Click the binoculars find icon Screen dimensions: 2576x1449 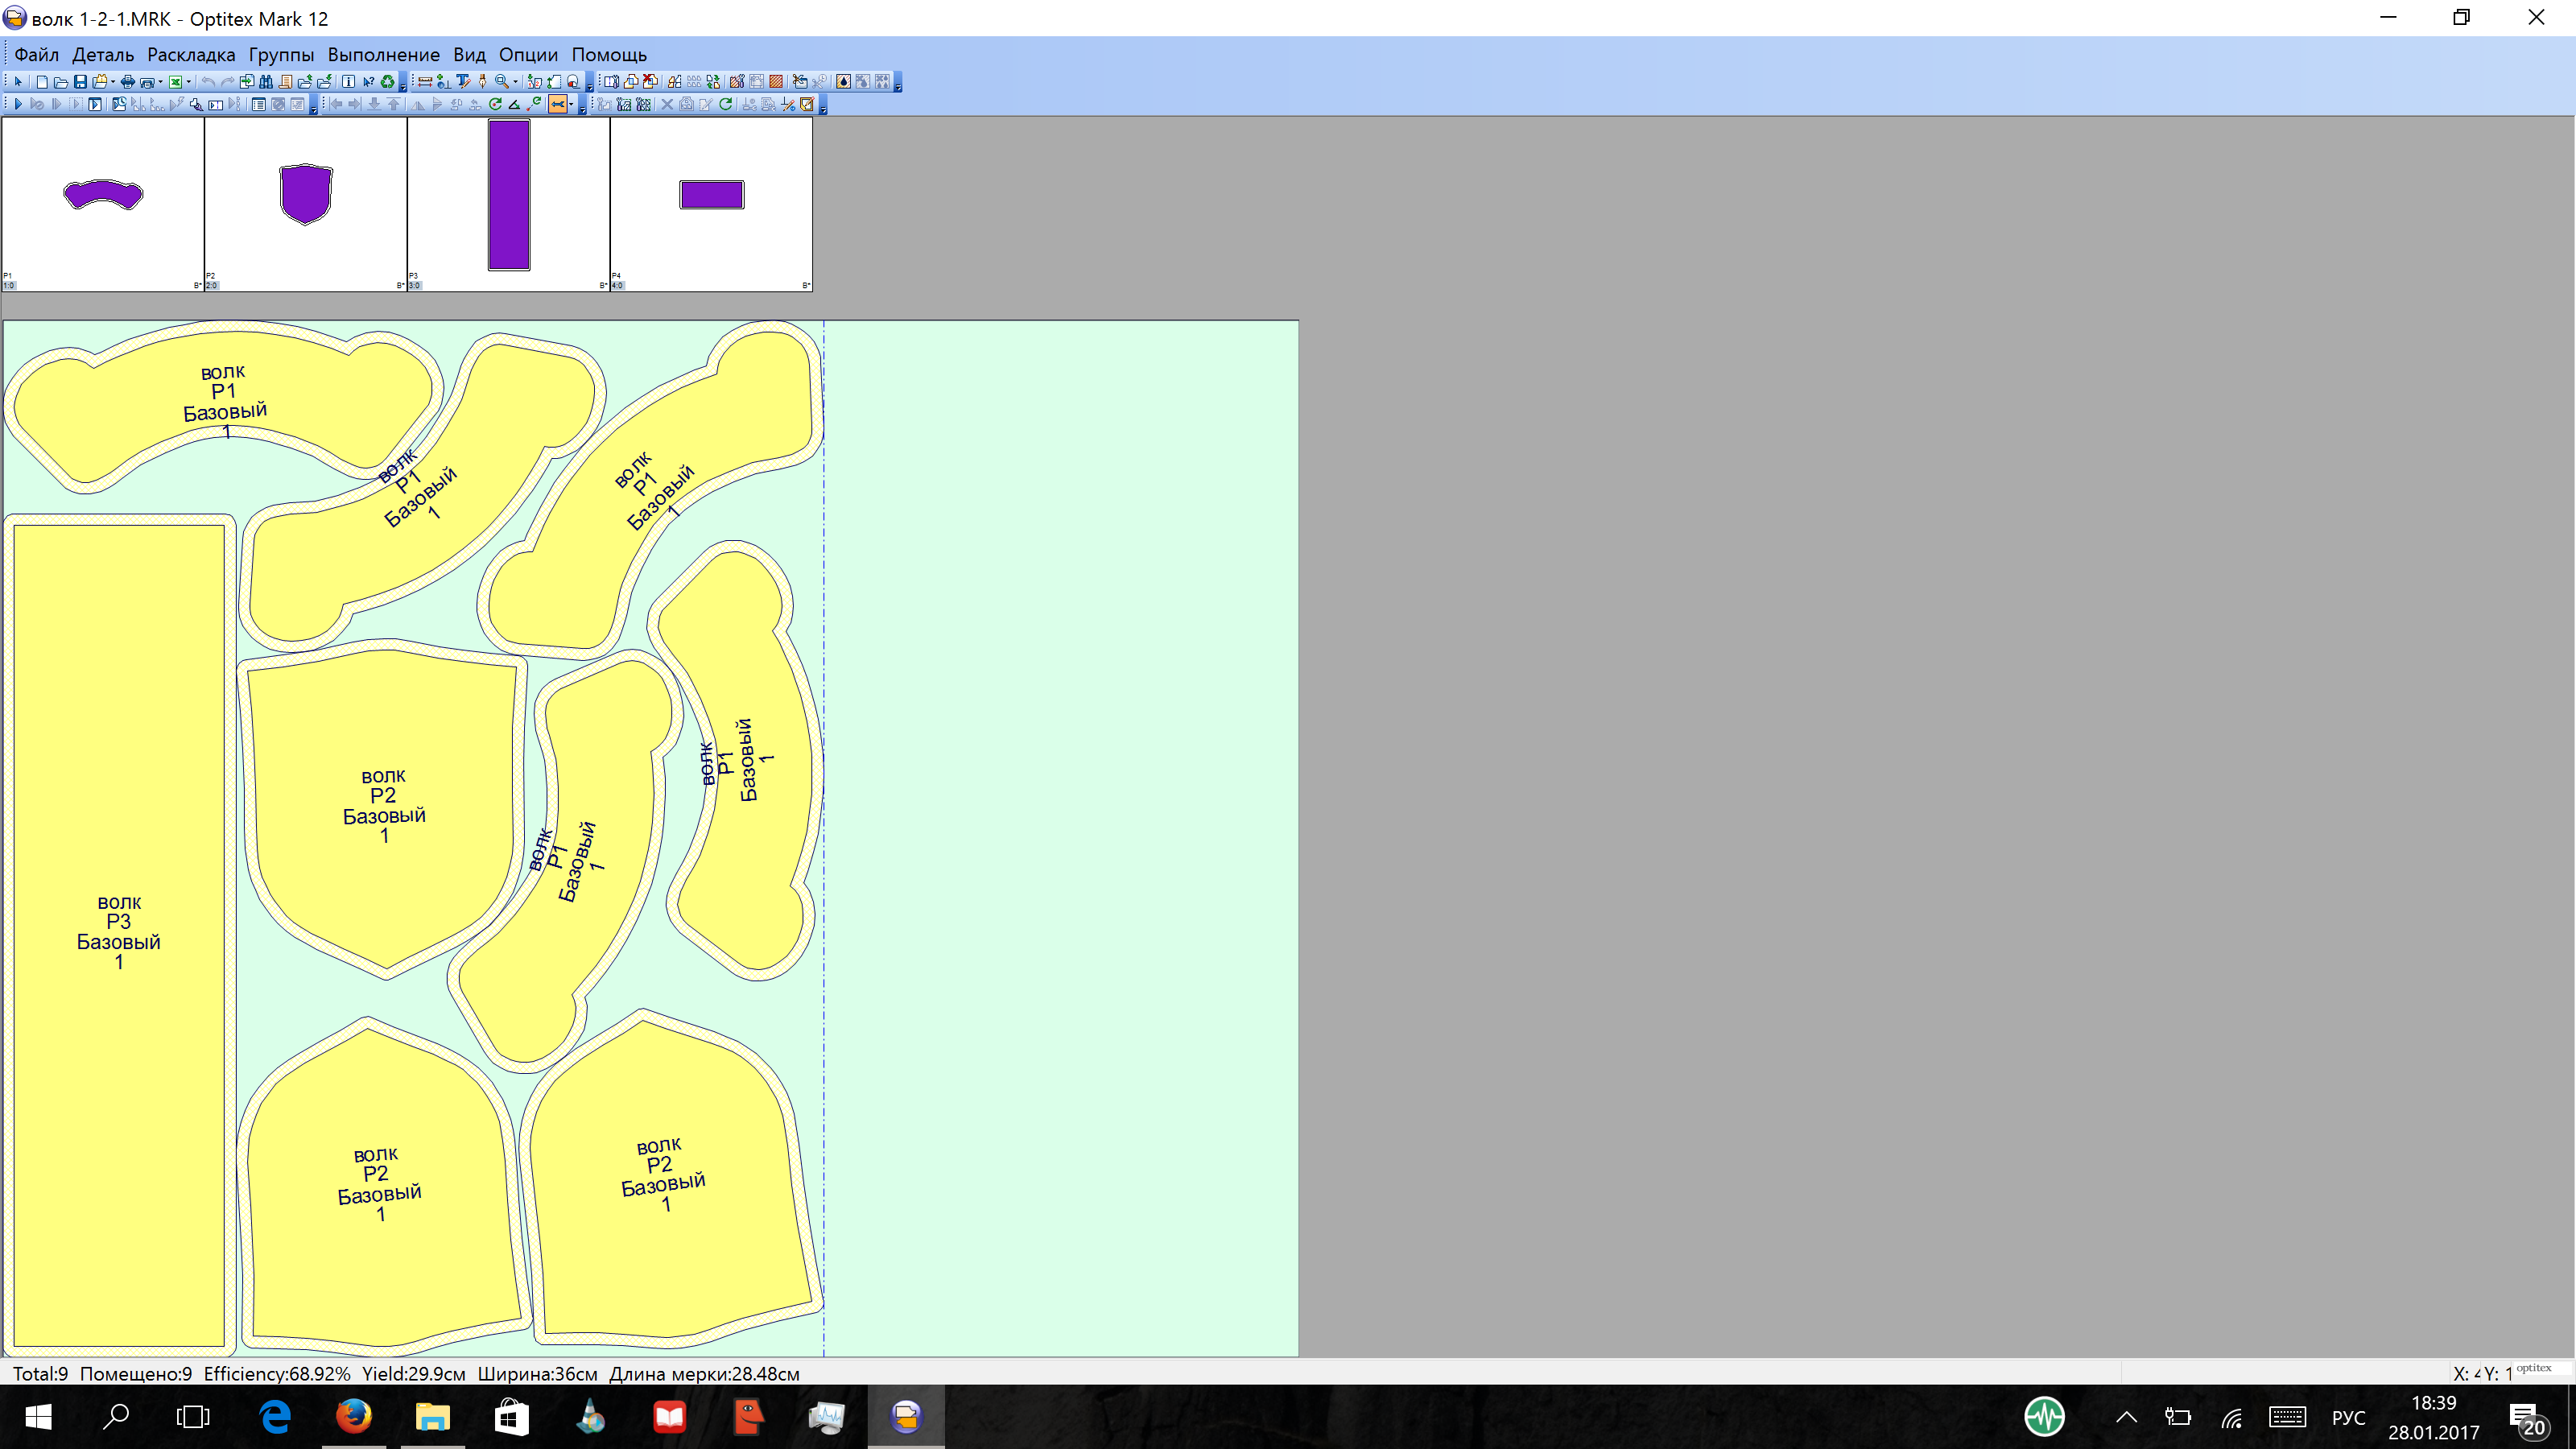[266, 82]
